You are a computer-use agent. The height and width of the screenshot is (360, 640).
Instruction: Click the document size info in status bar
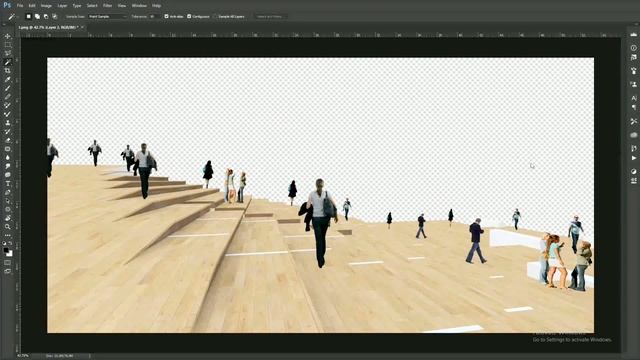(60, 356)
